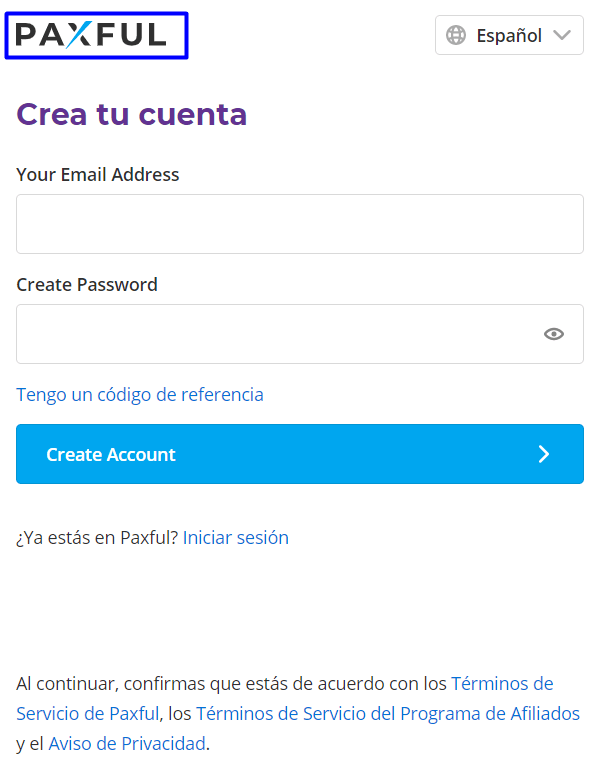Image resolution: width=607 pixels, height=769 pixels.
Task: Click the Paxful logo
Action: click(91, 35)
